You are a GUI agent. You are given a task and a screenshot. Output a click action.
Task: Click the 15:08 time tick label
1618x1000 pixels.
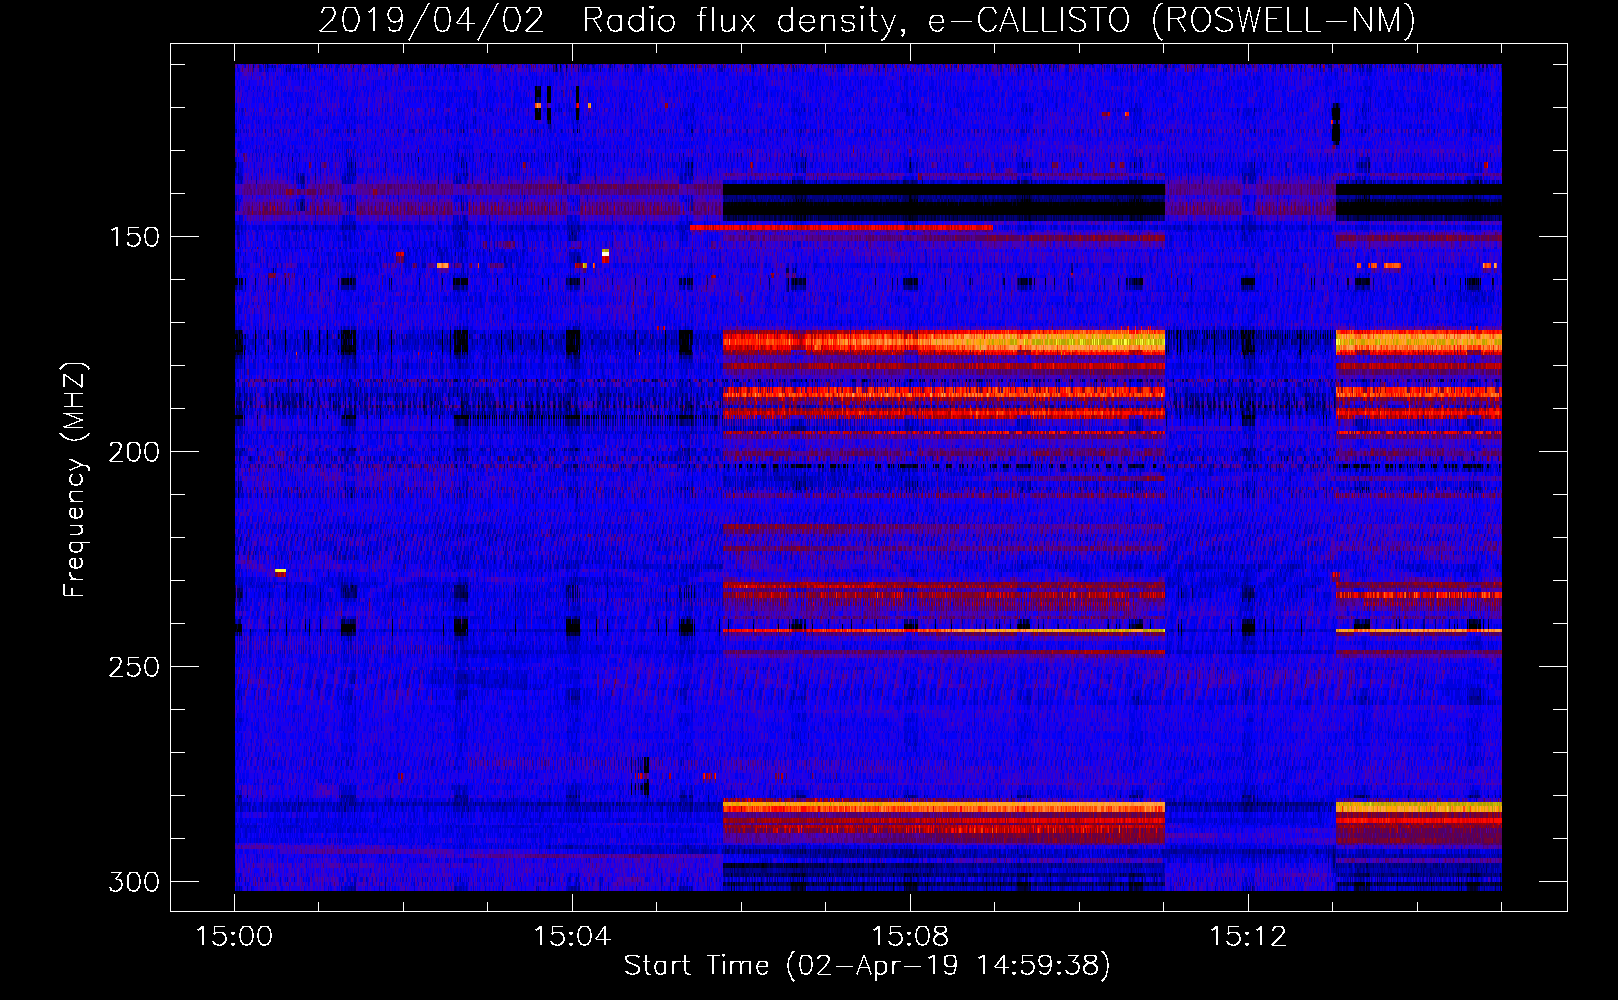pos(910,937)
